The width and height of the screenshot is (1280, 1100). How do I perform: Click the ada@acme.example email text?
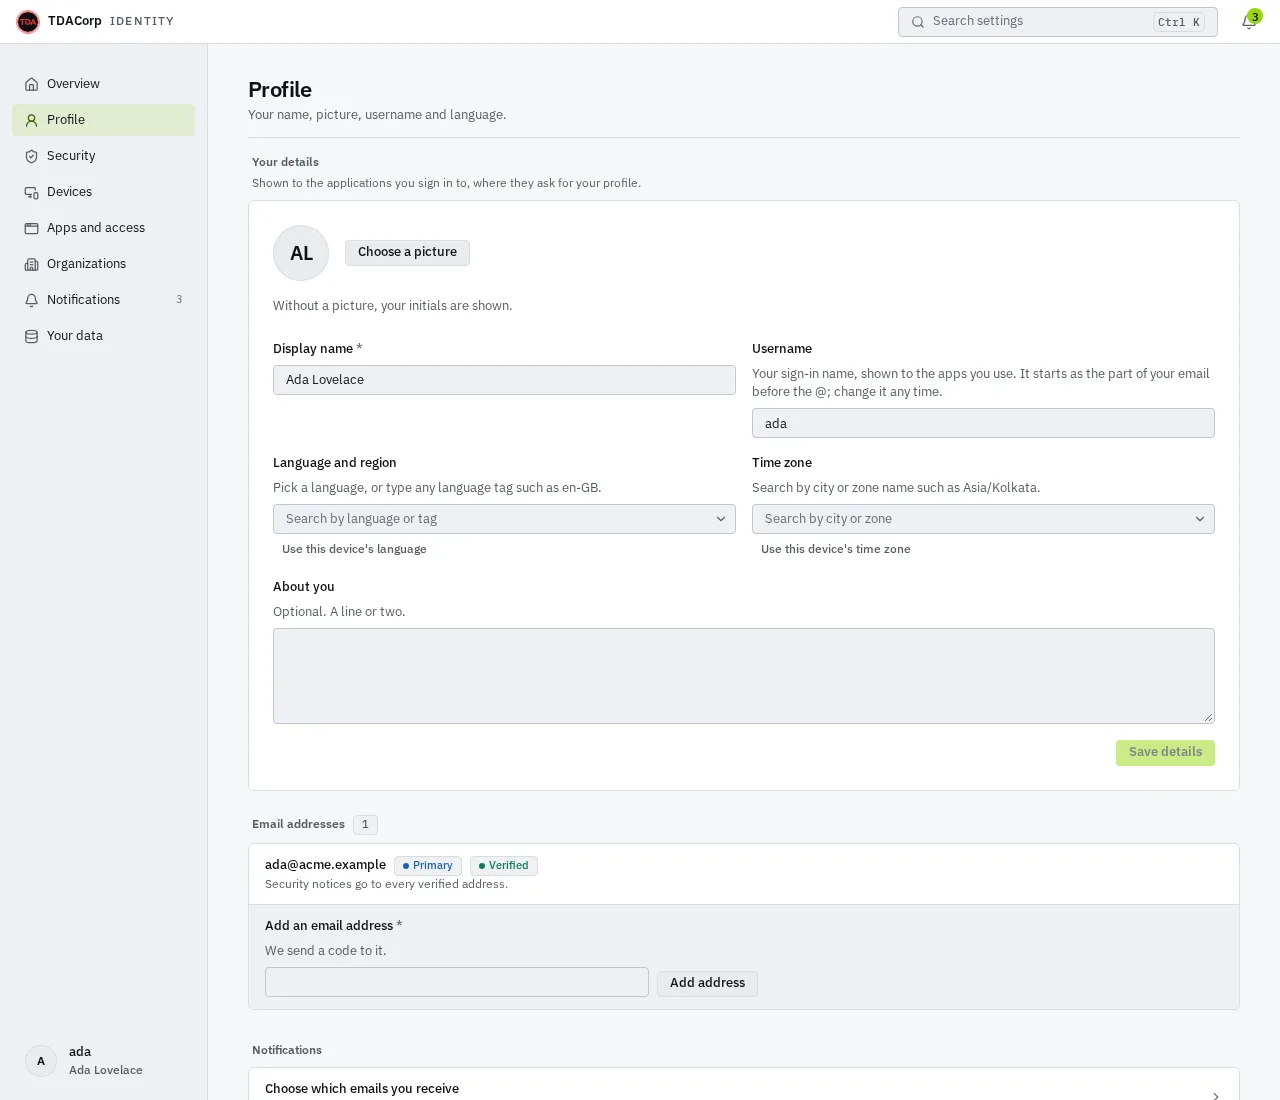click(325, 865)
